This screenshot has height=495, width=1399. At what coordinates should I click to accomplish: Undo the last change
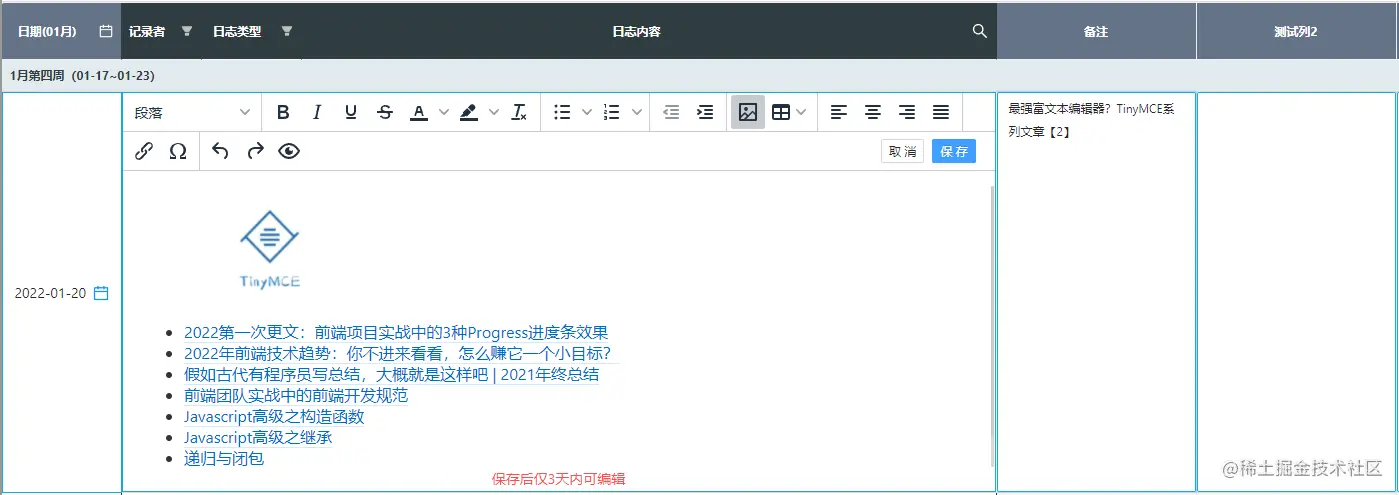click(x=221, y=151)
